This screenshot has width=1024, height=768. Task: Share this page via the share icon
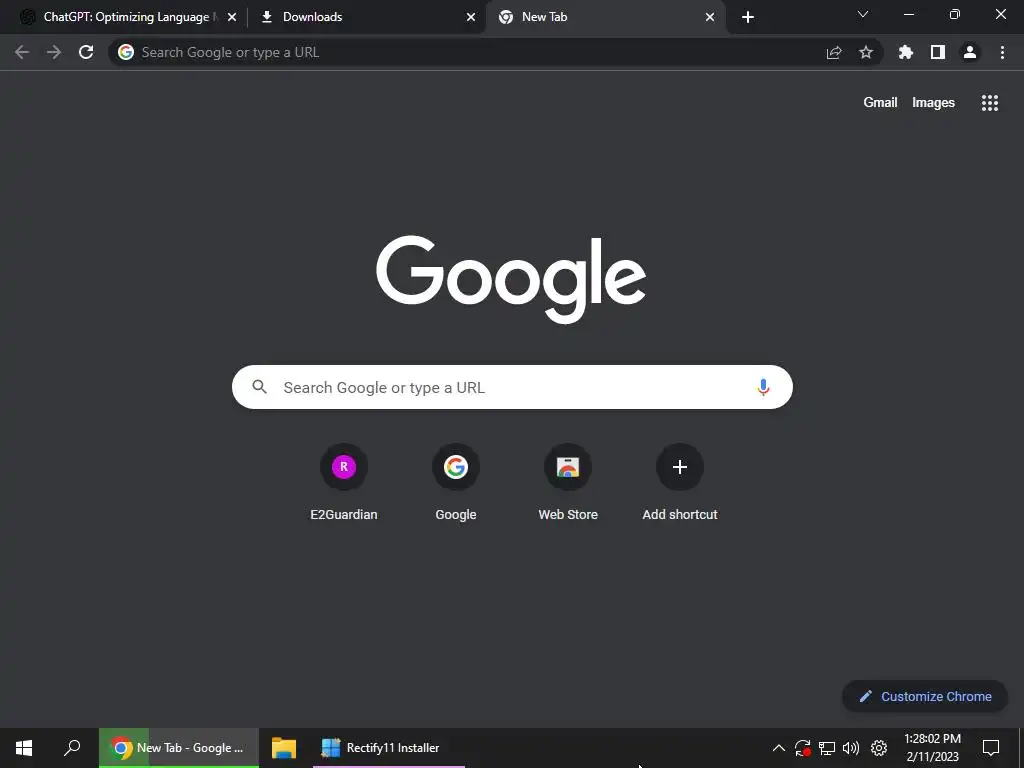[834, 52]
